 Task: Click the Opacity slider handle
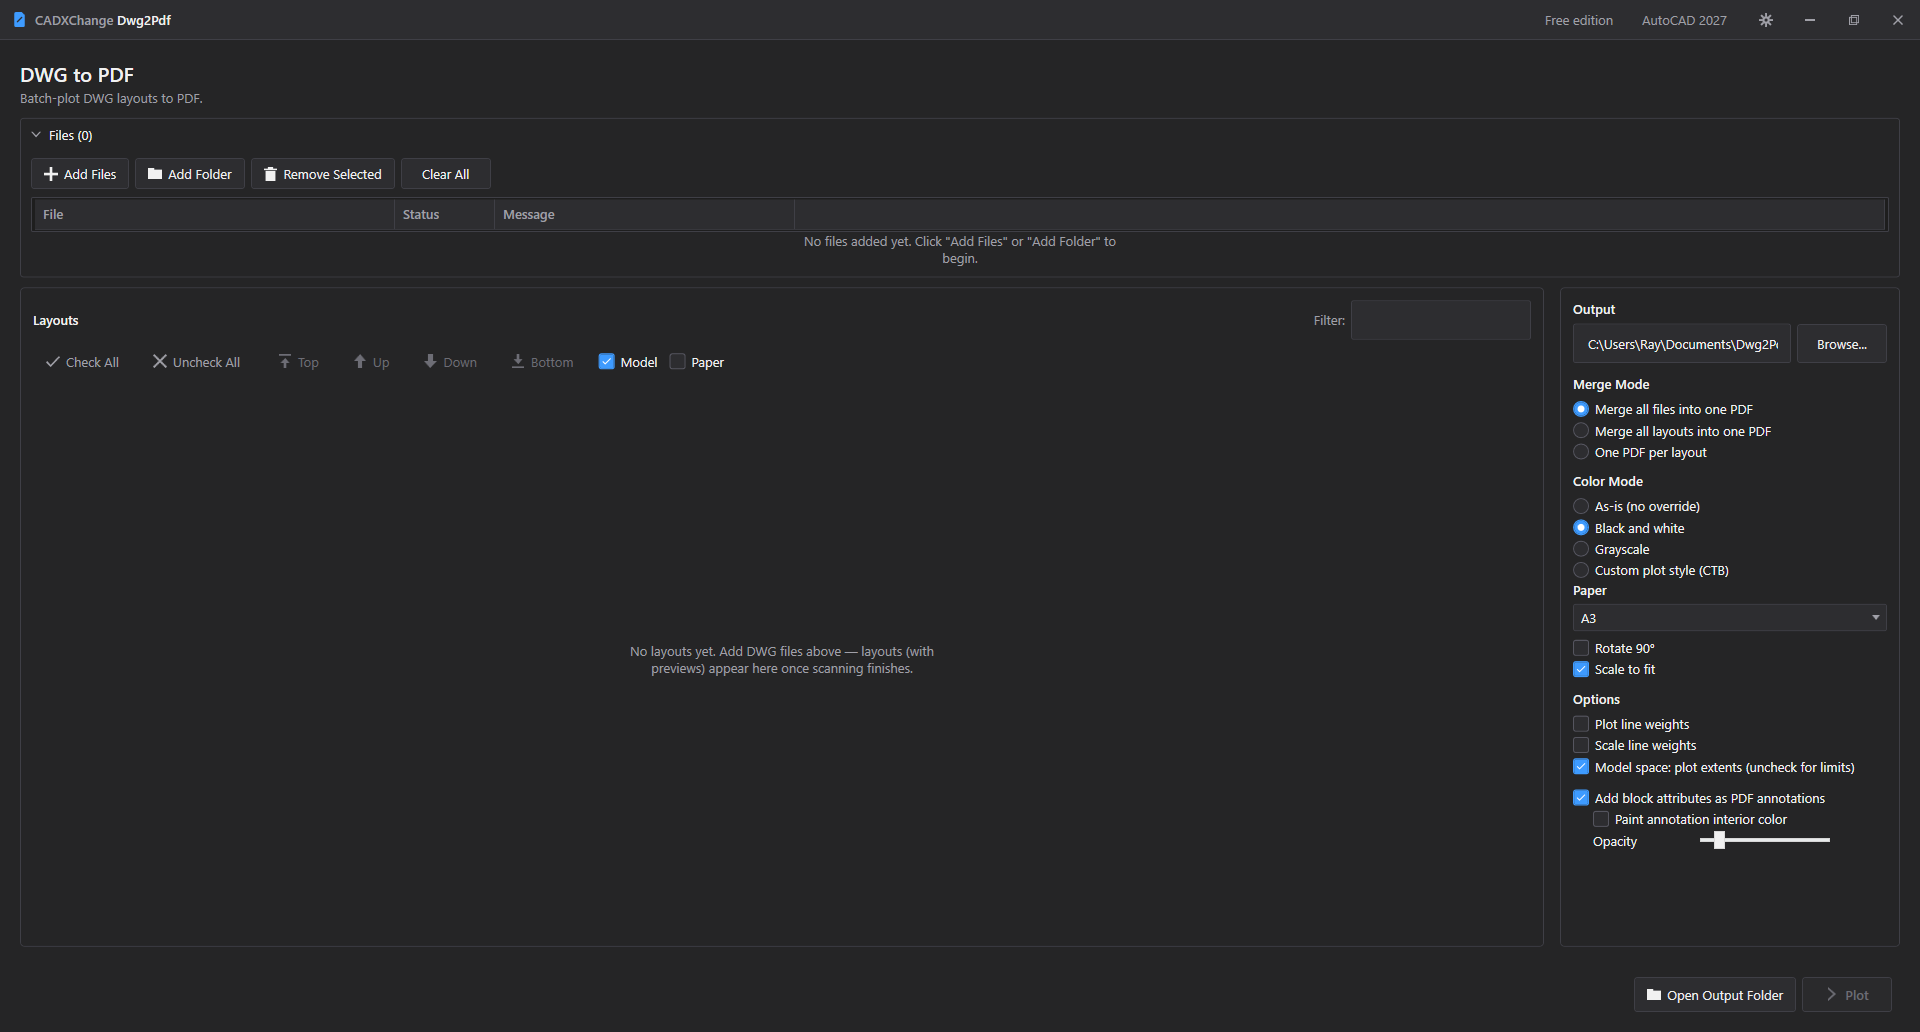coord(1719,840)
